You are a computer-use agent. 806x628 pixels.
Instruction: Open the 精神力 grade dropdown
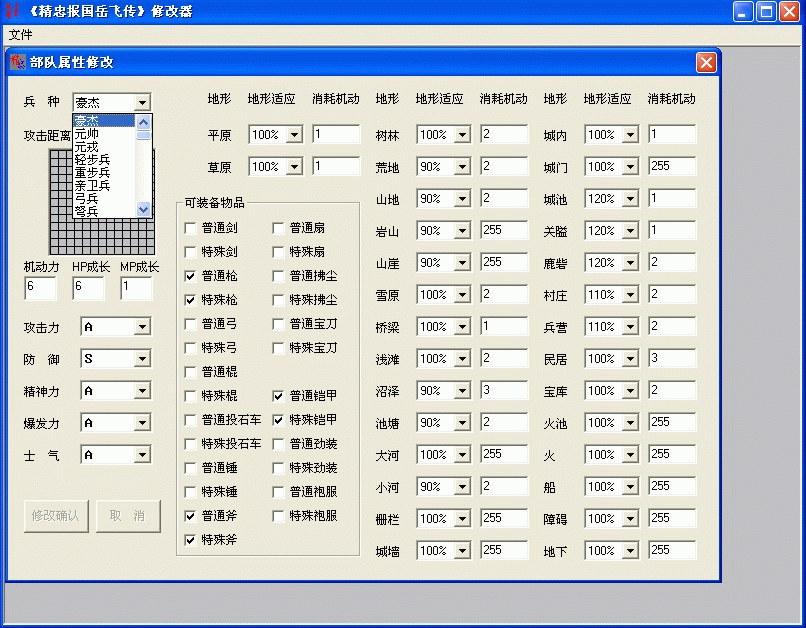[x=142, y=391]
